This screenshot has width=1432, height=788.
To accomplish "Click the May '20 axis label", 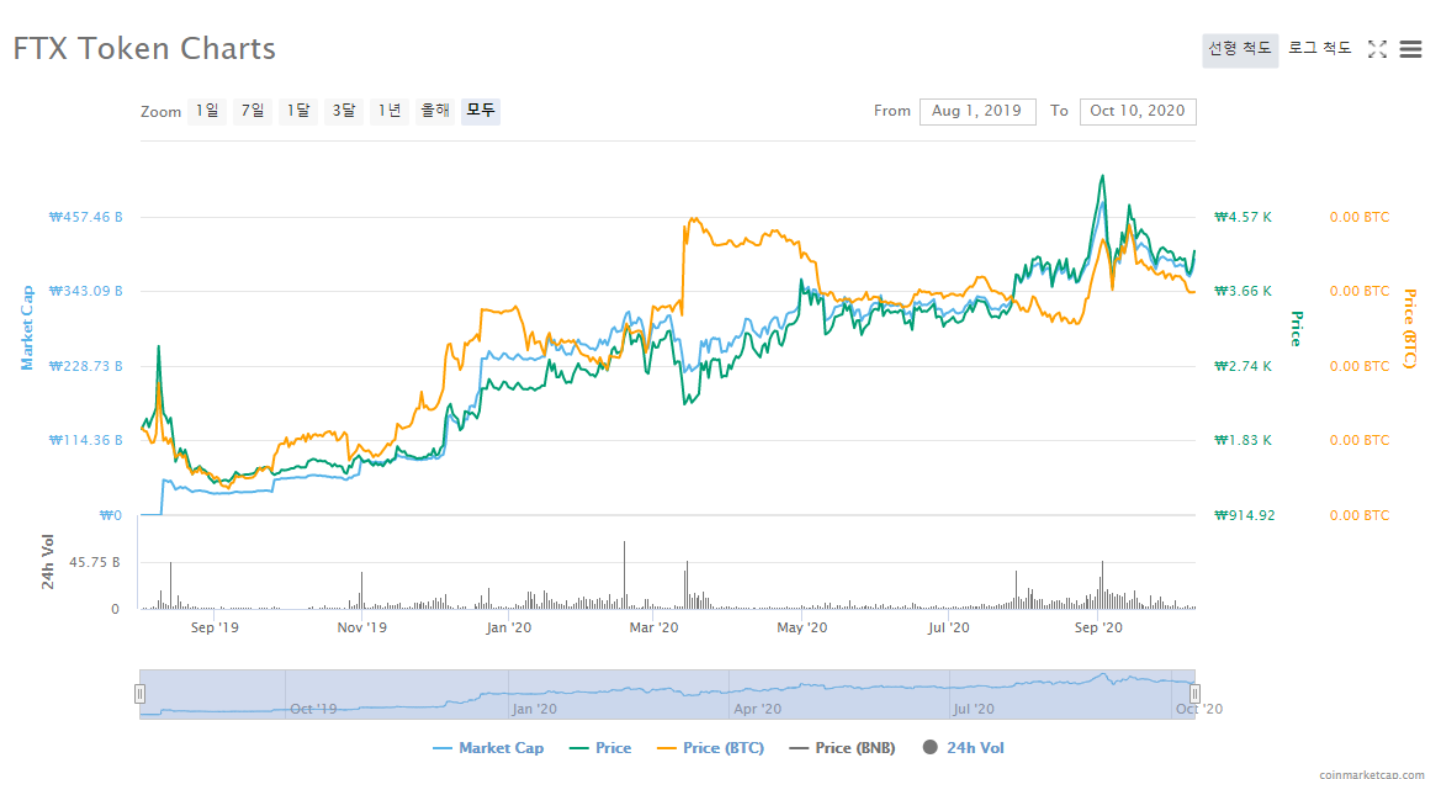I will click(802, 627).
